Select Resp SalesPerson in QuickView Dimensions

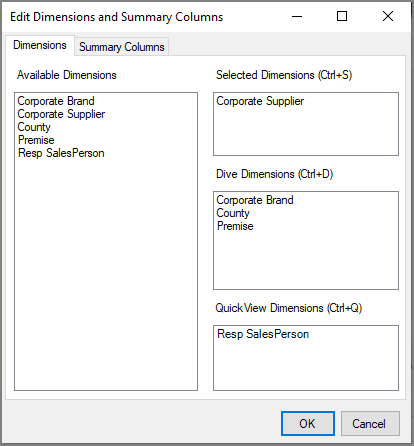tap(263, 334)
